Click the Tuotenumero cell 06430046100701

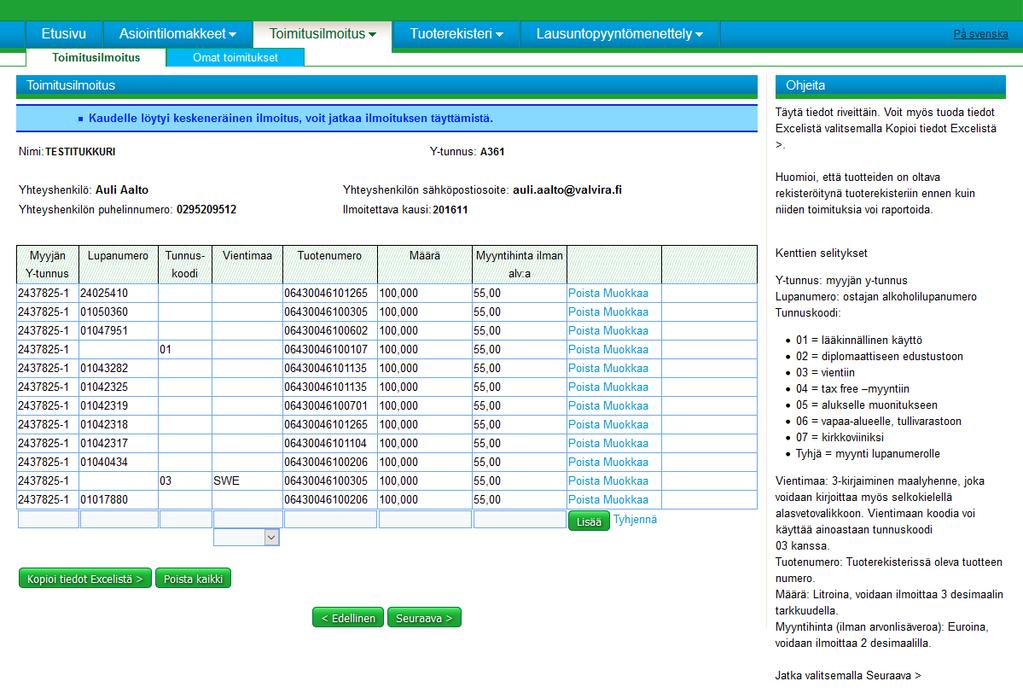(x=330, y=405)
